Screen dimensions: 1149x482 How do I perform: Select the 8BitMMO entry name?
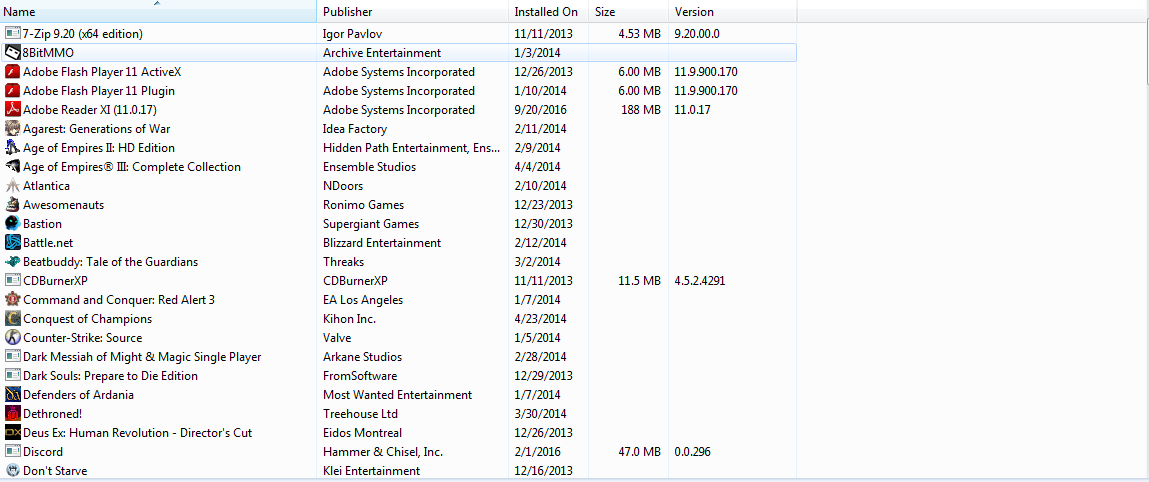(x=48, y=53)
